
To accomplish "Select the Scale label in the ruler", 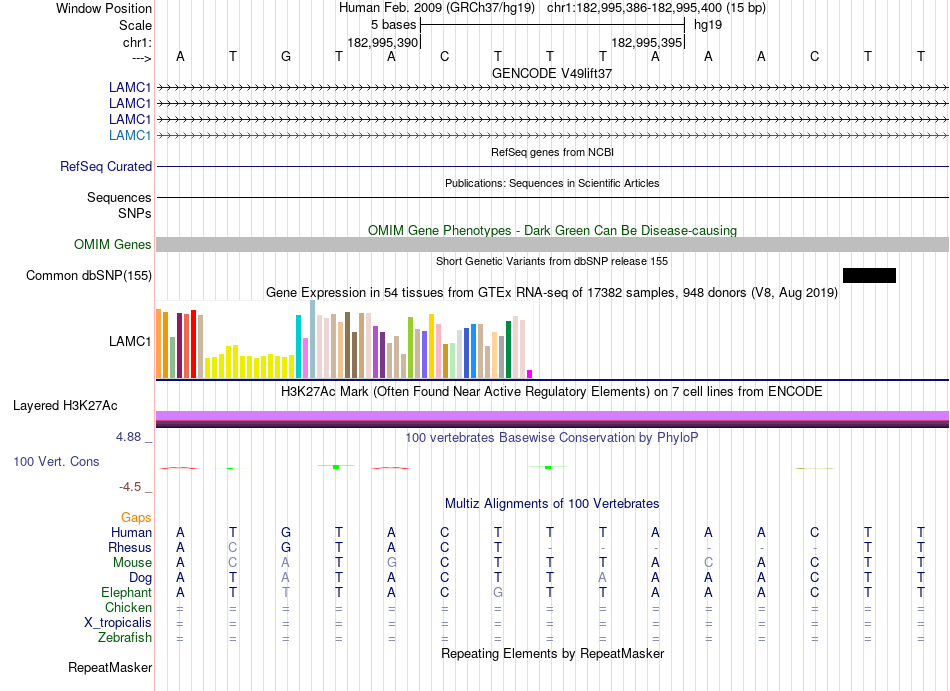I will (x=135, y=25).
